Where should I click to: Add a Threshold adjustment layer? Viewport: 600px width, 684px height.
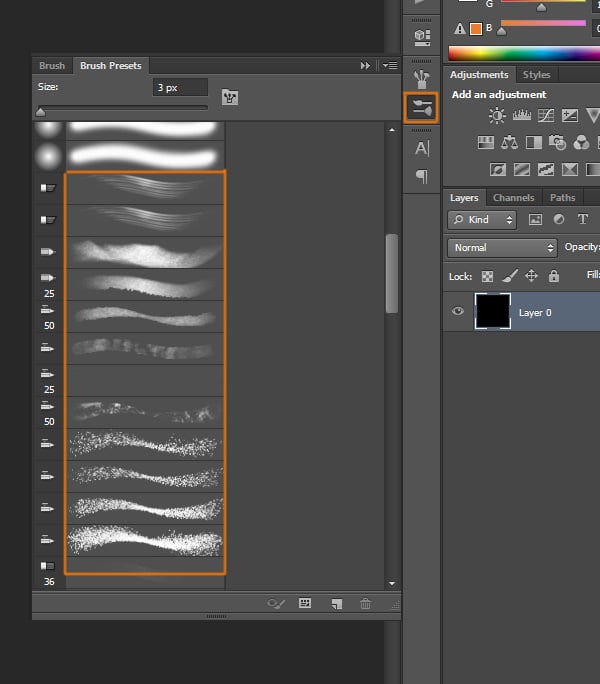coord(545,169)
